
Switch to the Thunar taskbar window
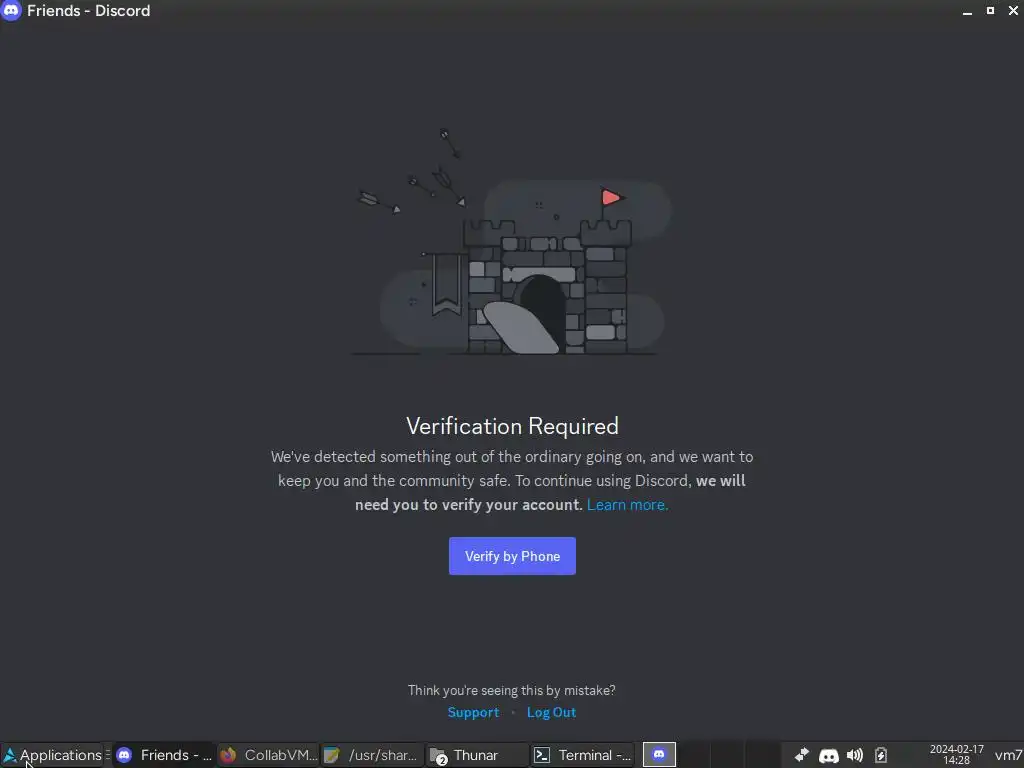pos(477,755)
